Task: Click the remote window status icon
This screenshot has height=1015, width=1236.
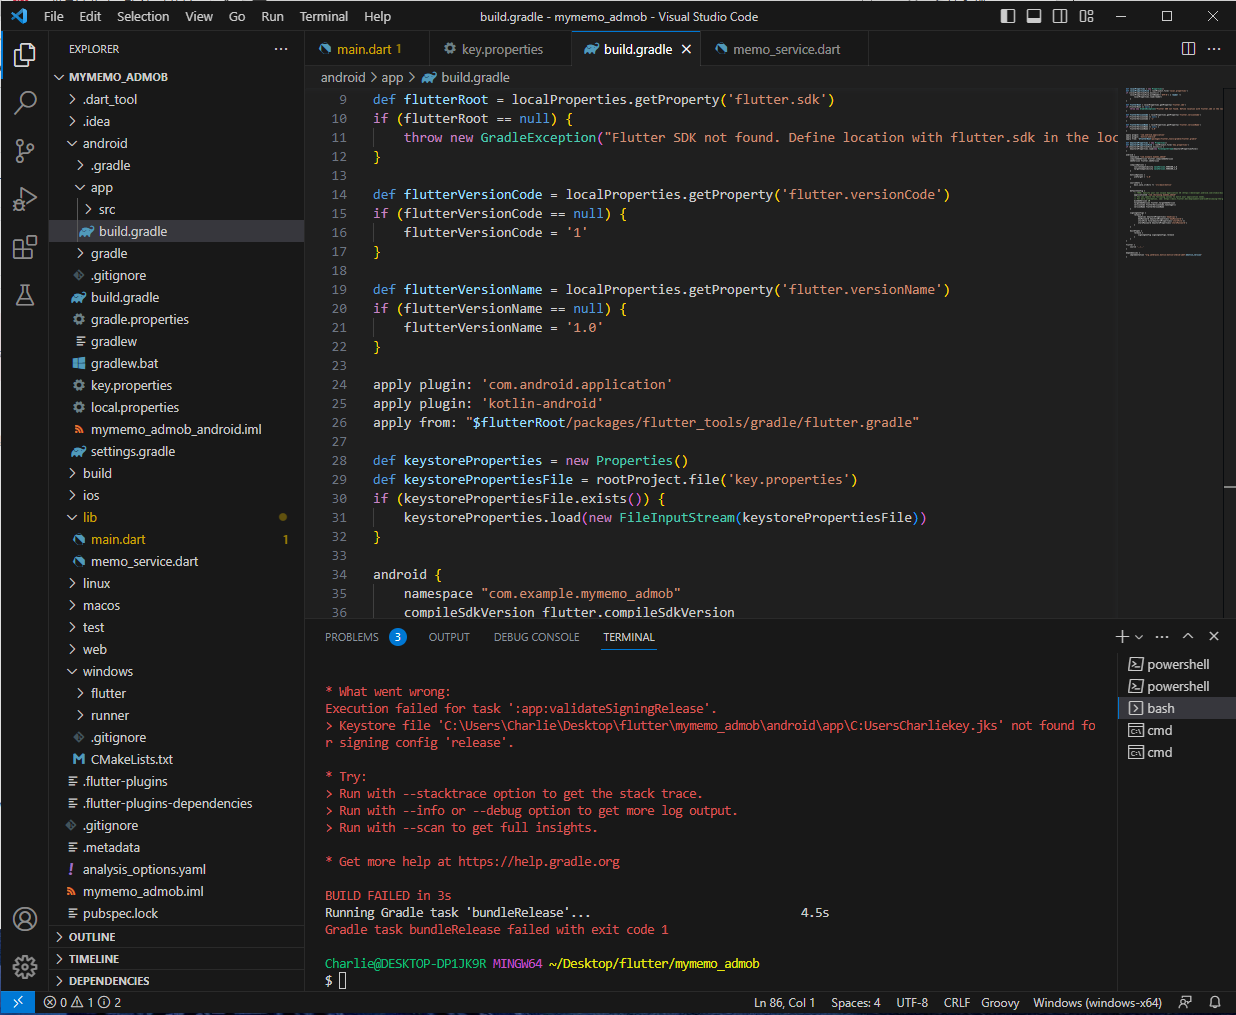Action: 18,1002
